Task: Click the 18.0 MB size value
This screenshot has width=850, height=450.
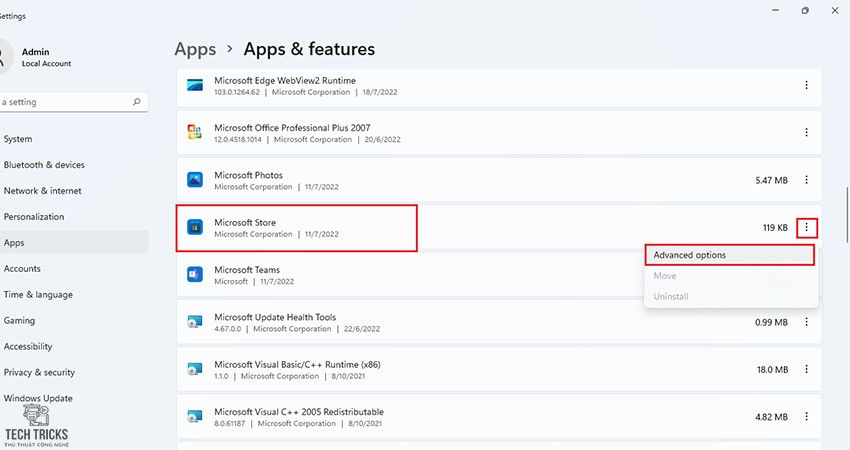Action: coord(772,370)
